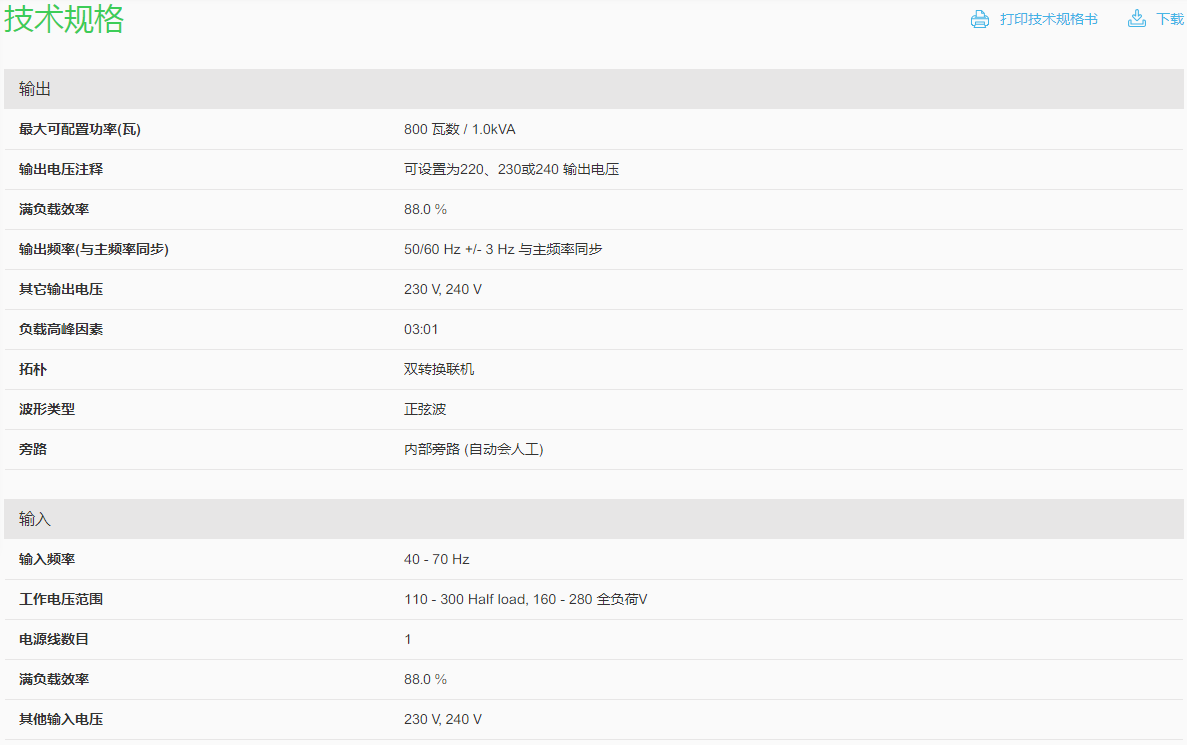
Task: Select the 拓朴 value 双转换联机
Action: click(439, 369)
